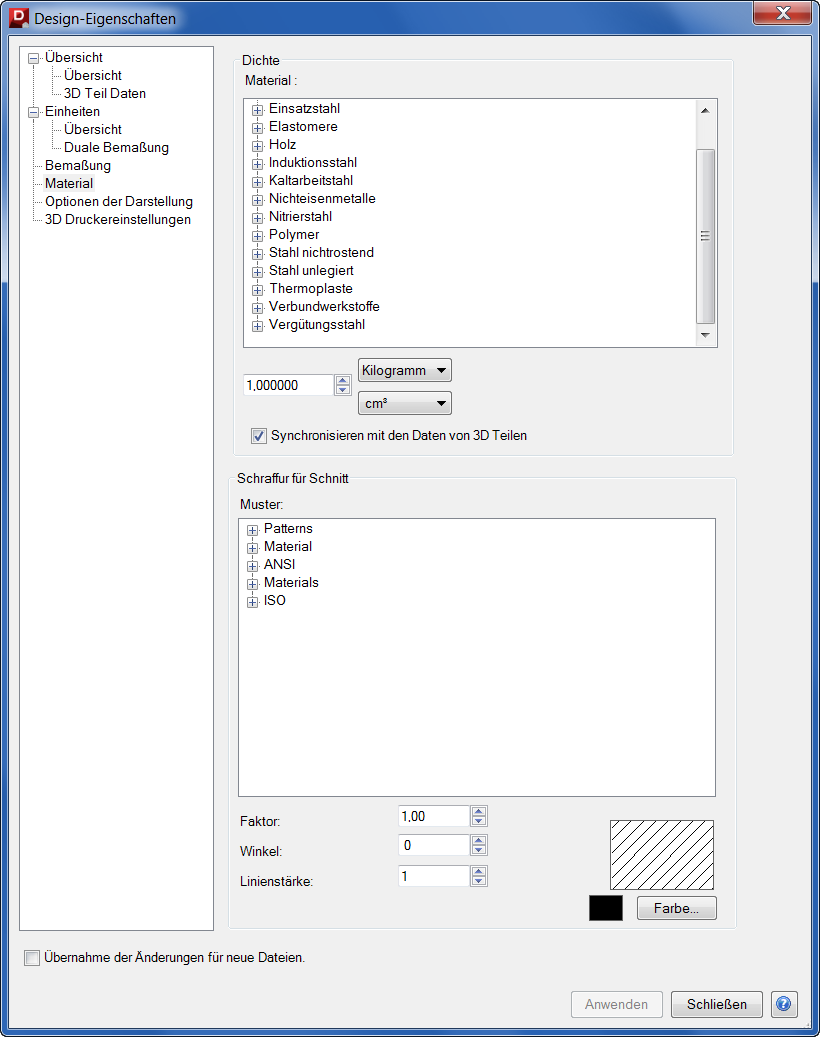The image size is (820, 1037).
Task: Select the ISO entry in Muster list
Action: point(274,601)
